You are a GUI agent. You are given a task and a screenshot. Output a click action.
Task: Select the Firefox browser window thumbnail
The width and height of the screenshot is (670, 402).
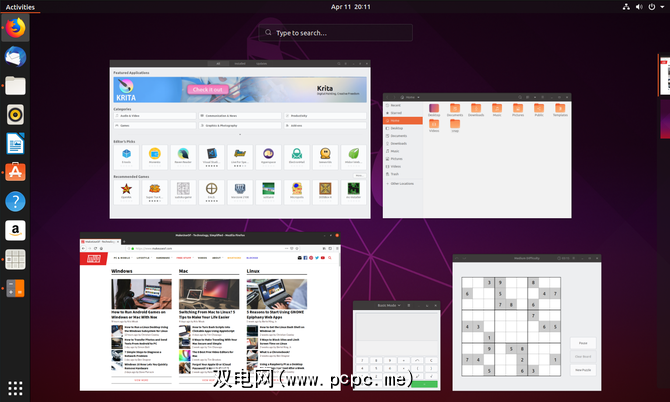210,312
